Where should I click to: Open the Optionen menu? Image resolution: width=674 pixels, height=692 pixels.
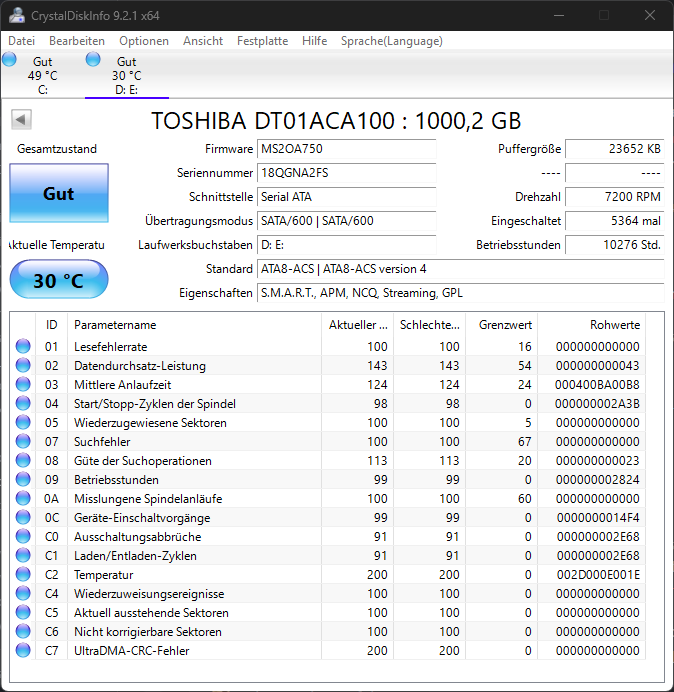point(144,41)
